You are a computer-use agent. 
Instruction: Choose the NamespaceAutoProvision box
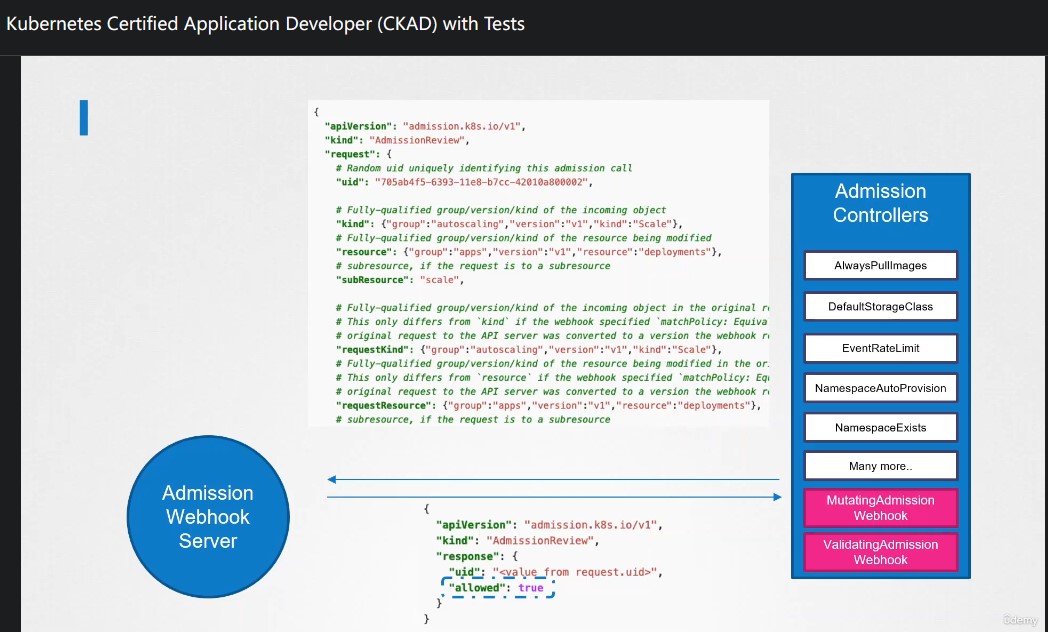880,388
